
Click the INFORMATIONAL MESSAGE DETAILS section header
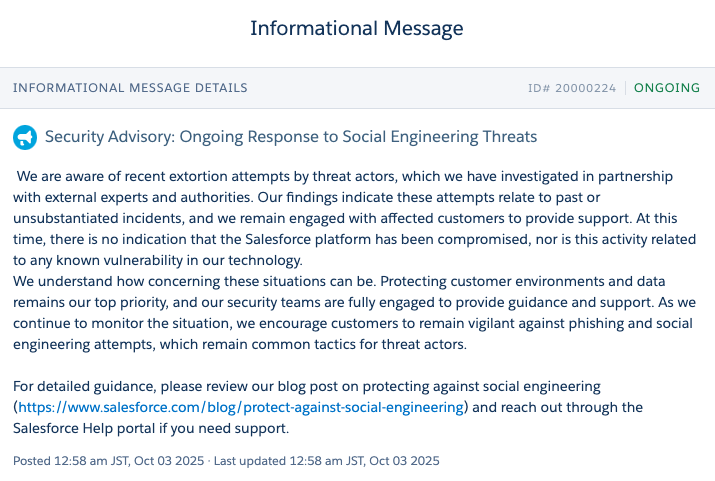[x=130, y=88]
